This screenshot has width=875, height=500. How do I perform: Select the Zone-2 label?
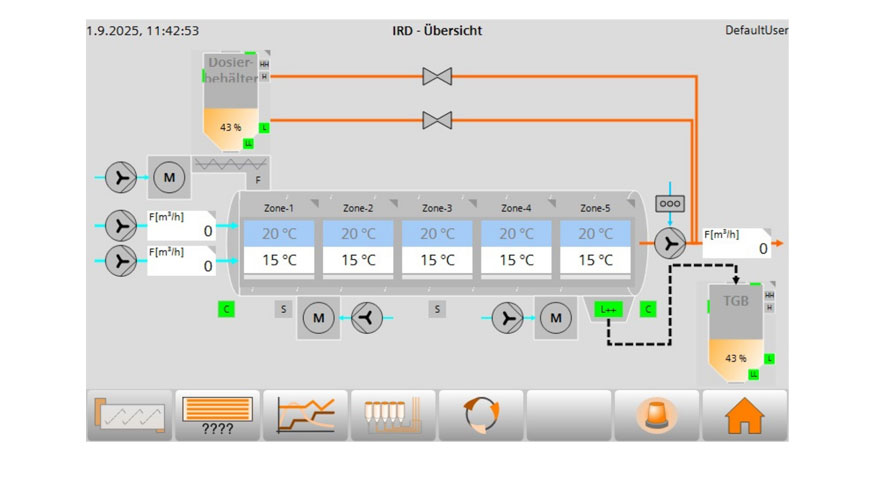click(358, 208)
